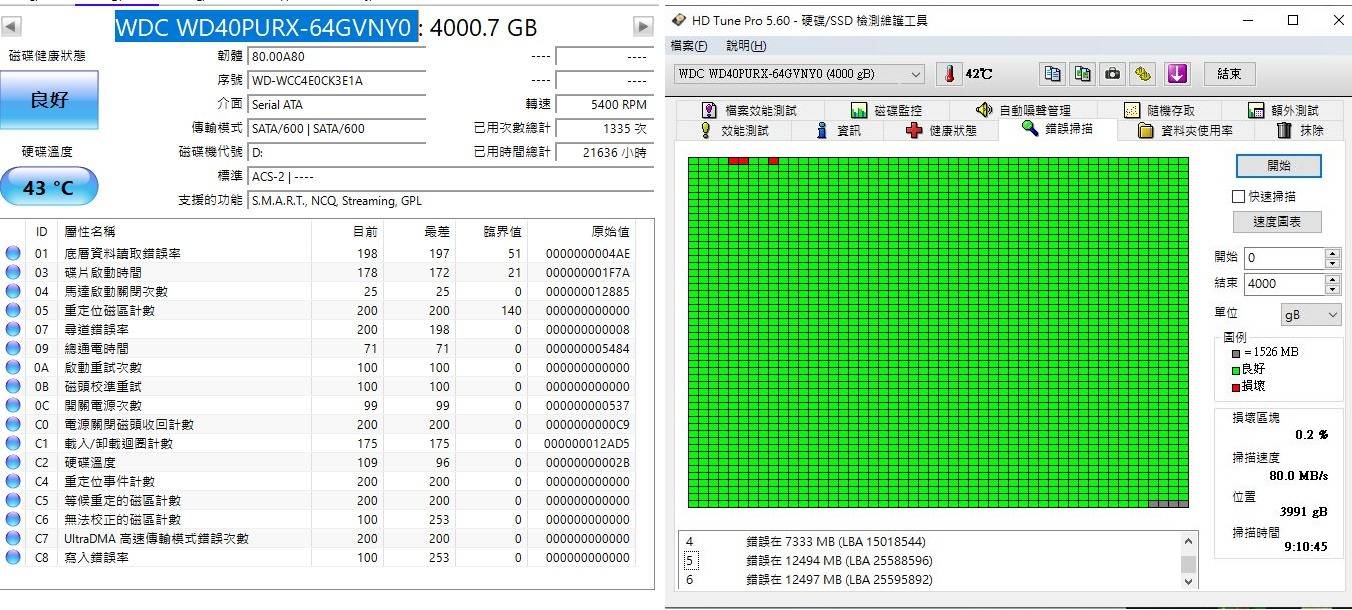Go to previous disk with left arrow
Viewport: 1352px width, 610px height.
pos(11,27)
